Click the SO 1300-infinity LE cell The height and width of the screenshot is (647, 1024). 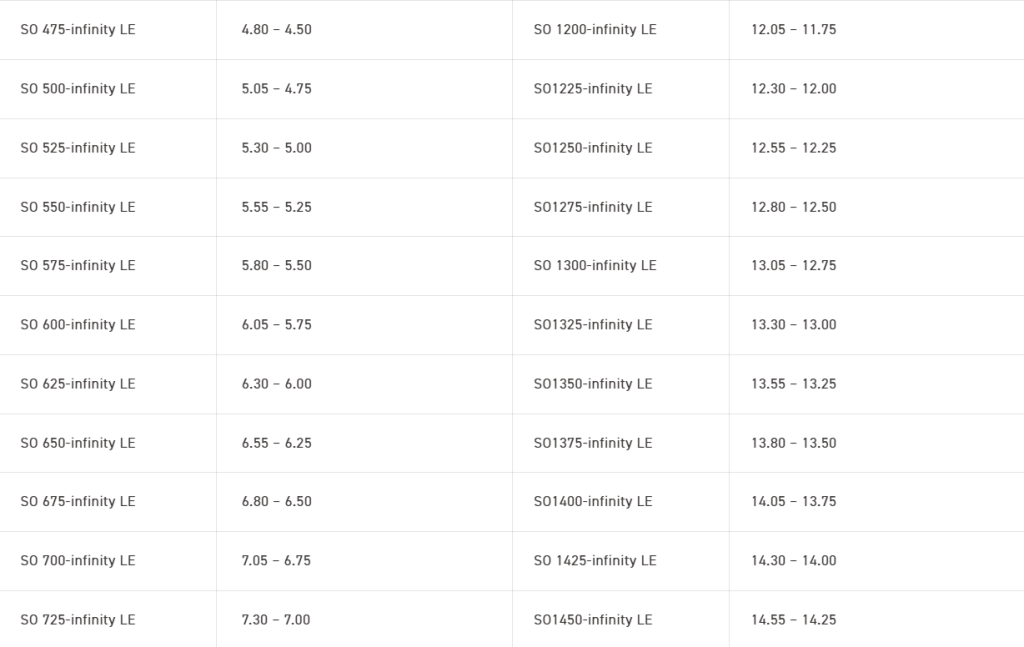coord(595,266)
